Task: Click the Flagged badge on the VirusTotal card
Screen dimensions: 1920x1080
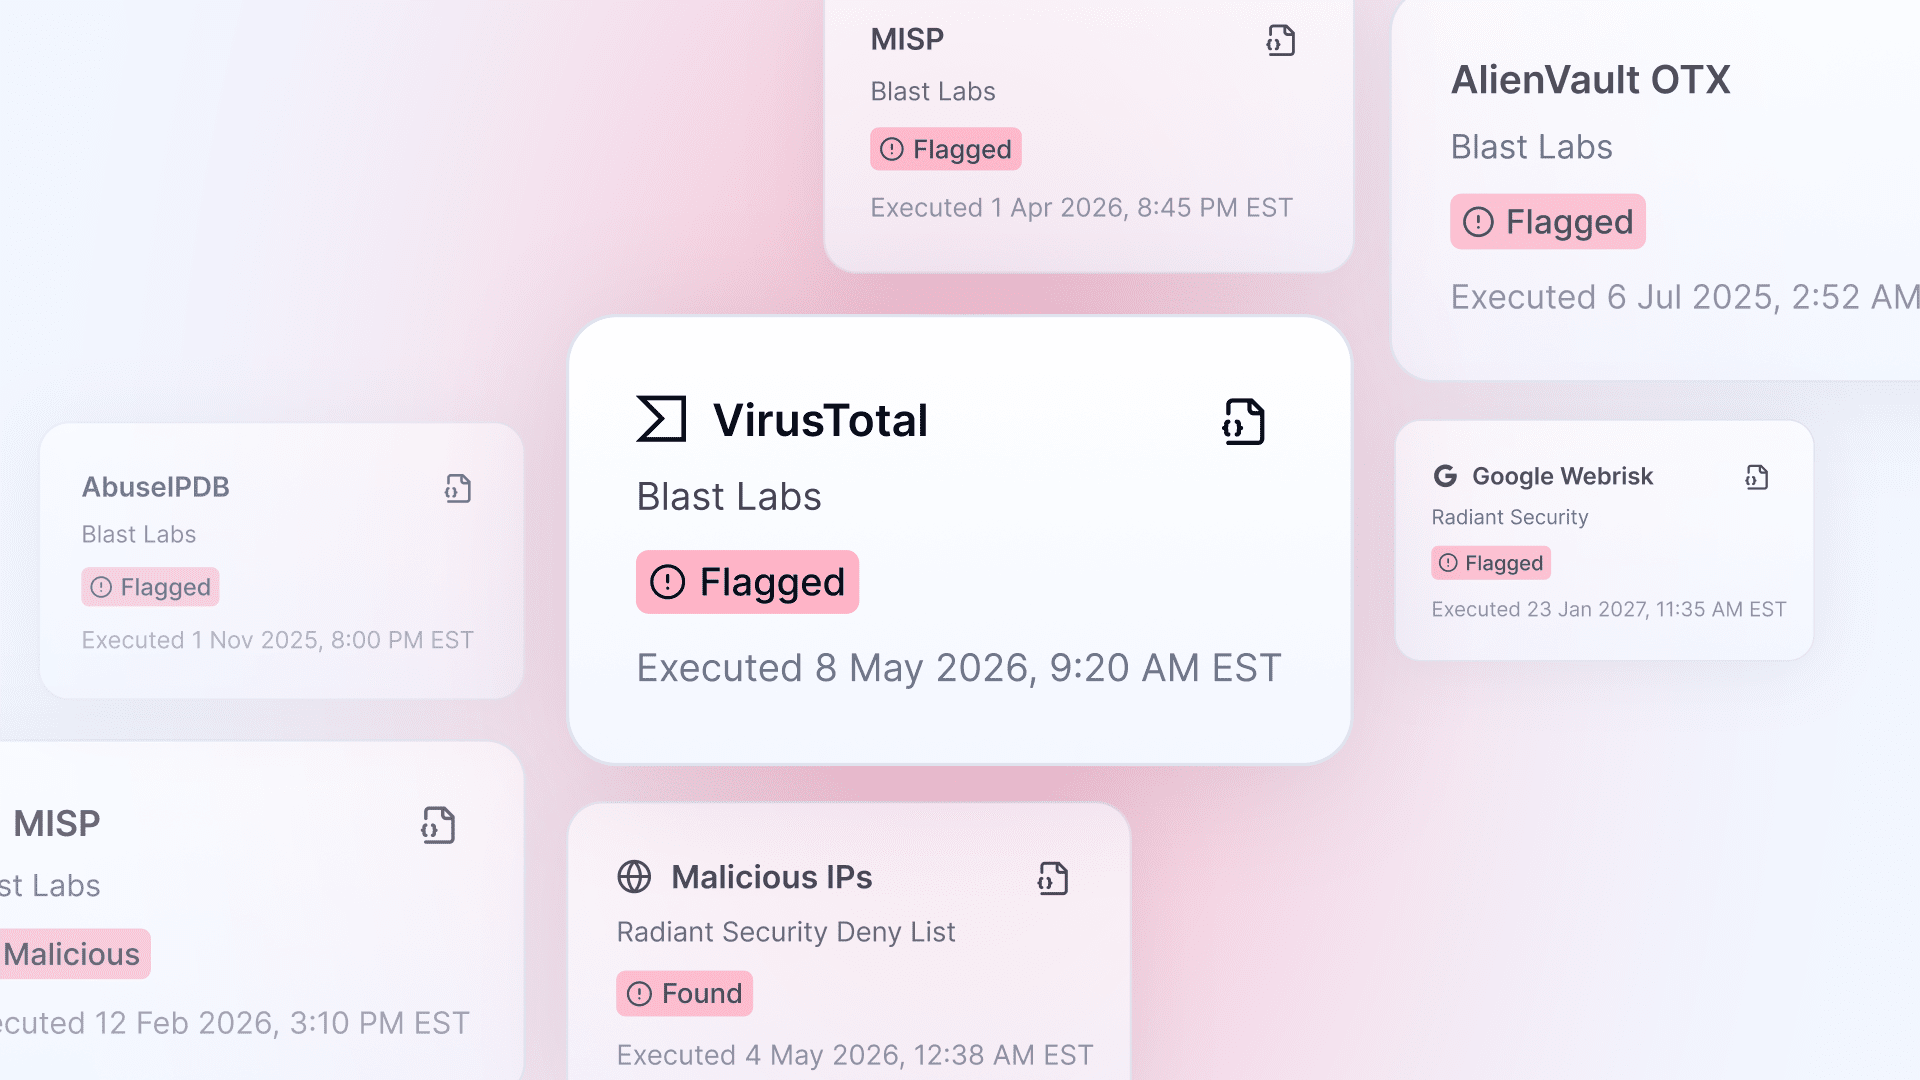Action: click(747, 582)
